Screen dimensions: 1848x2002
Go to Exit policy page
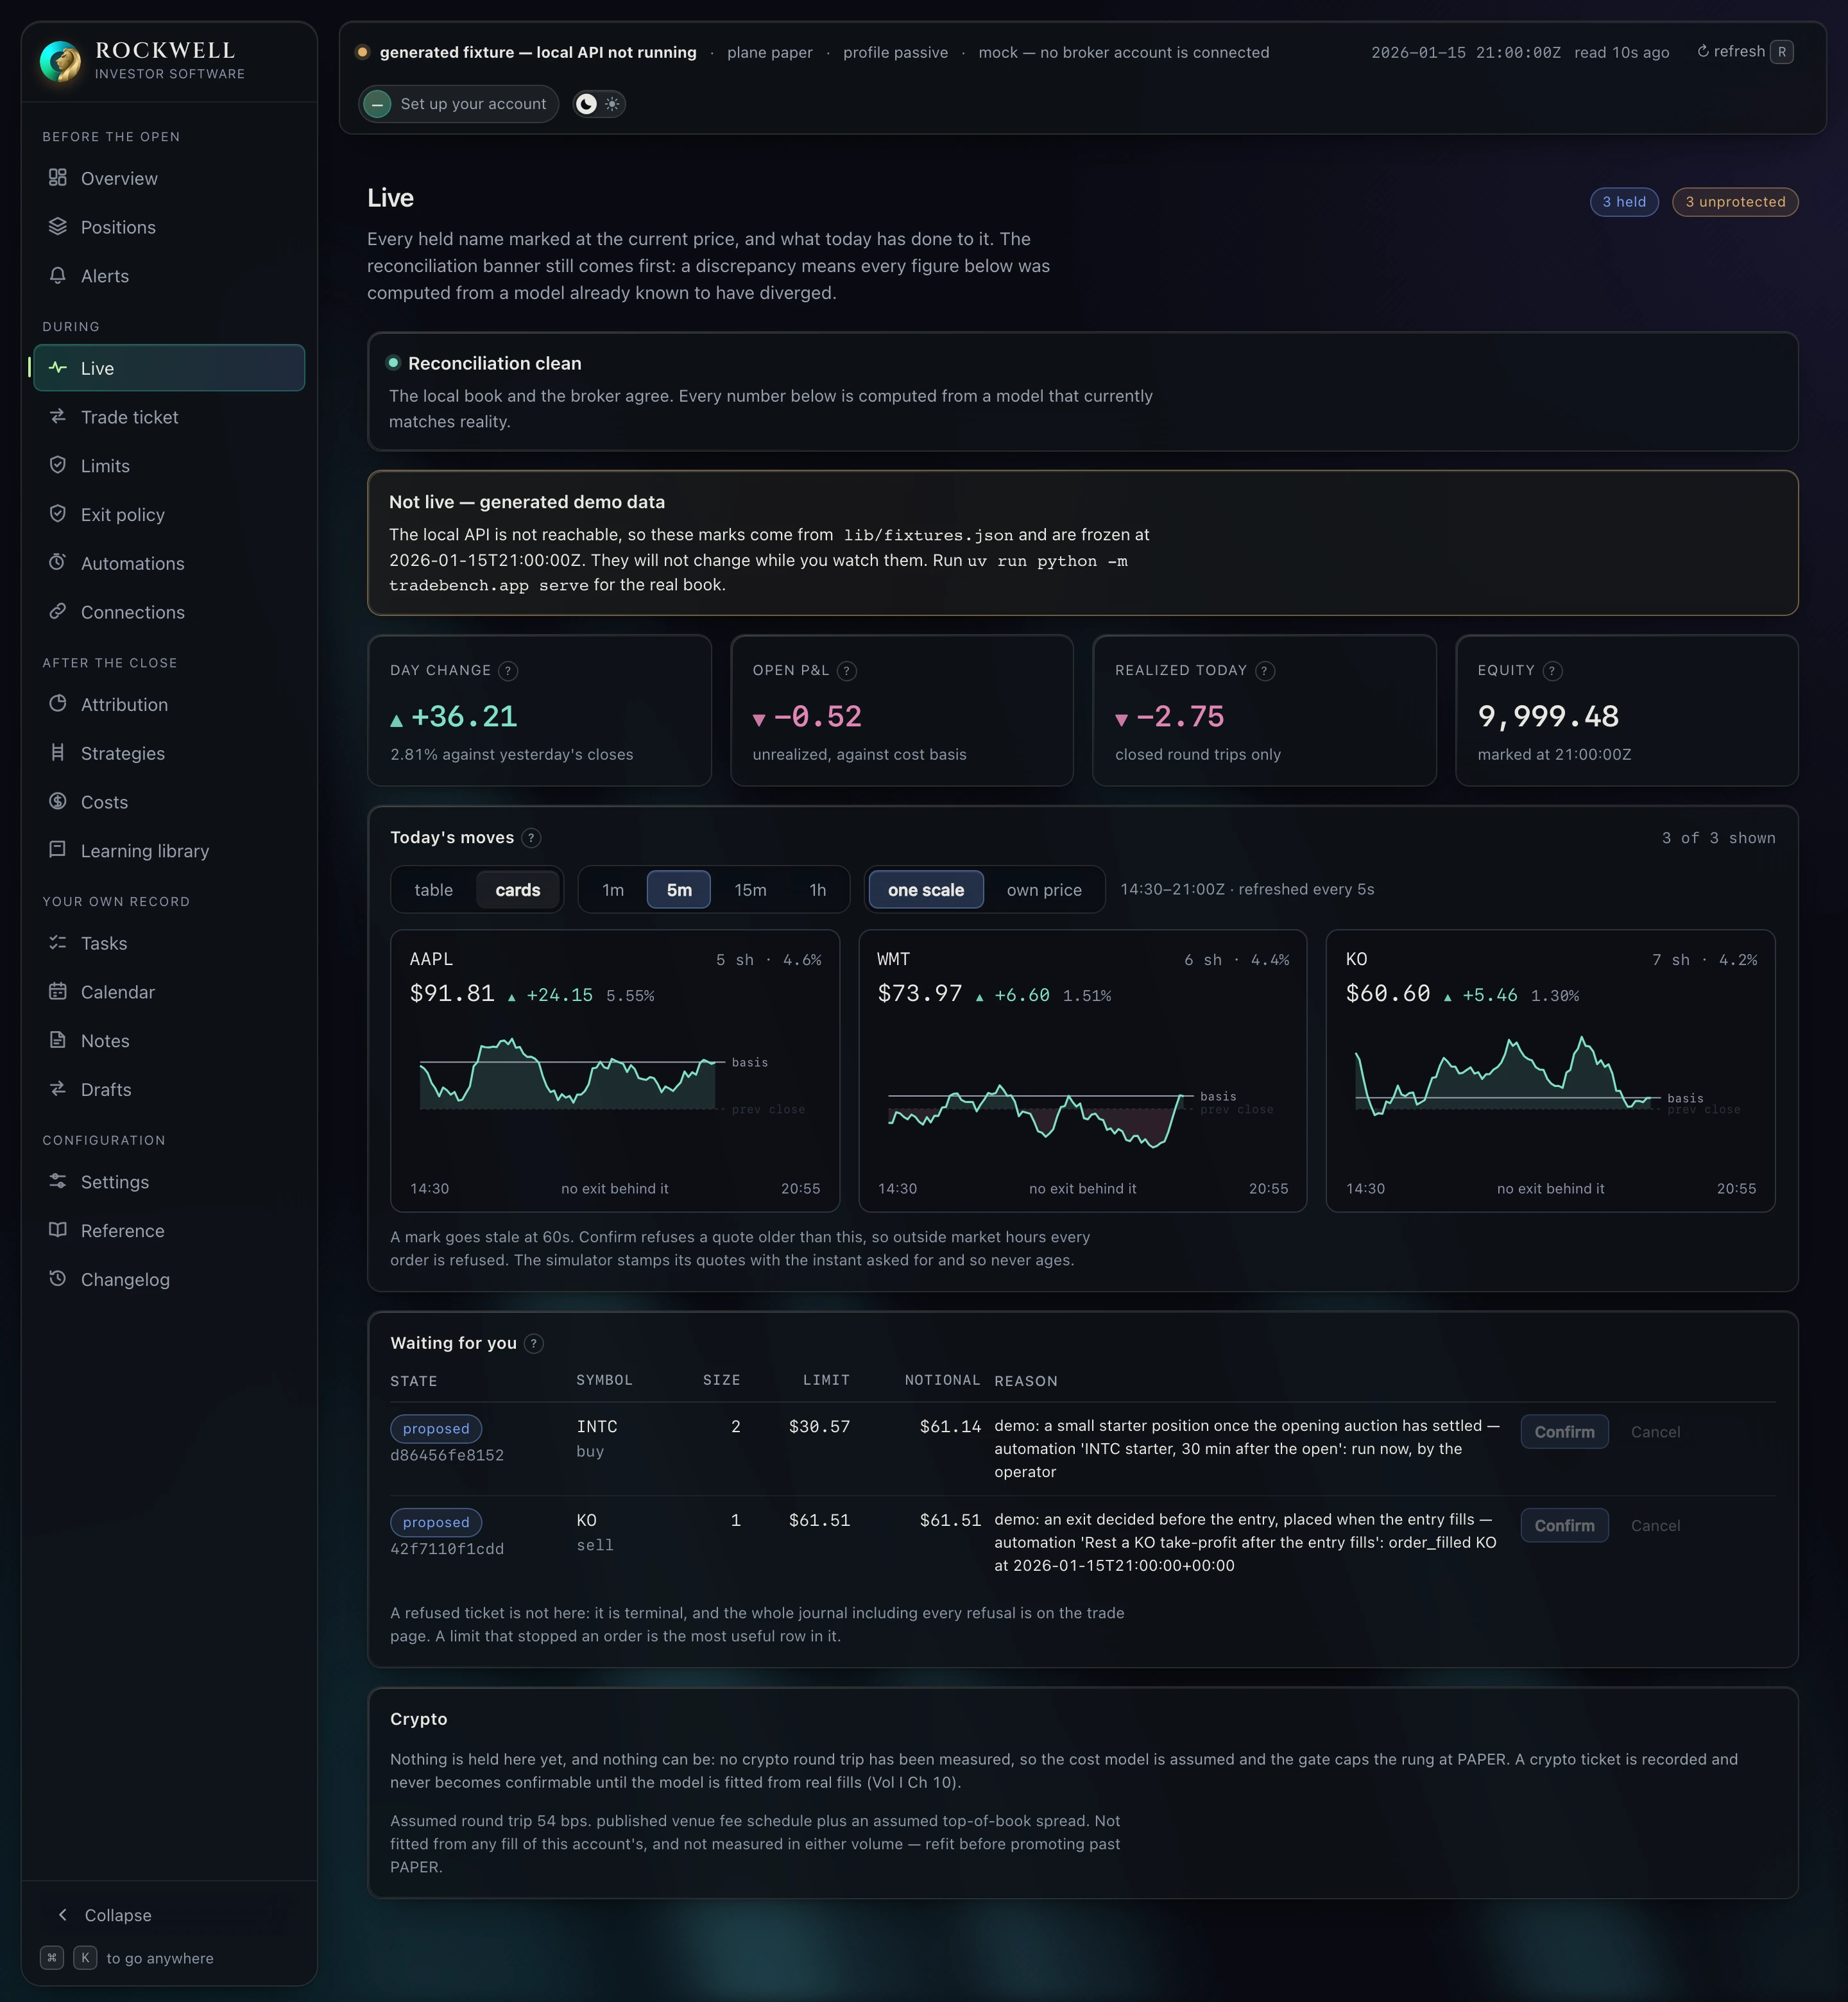pos(169,514)
